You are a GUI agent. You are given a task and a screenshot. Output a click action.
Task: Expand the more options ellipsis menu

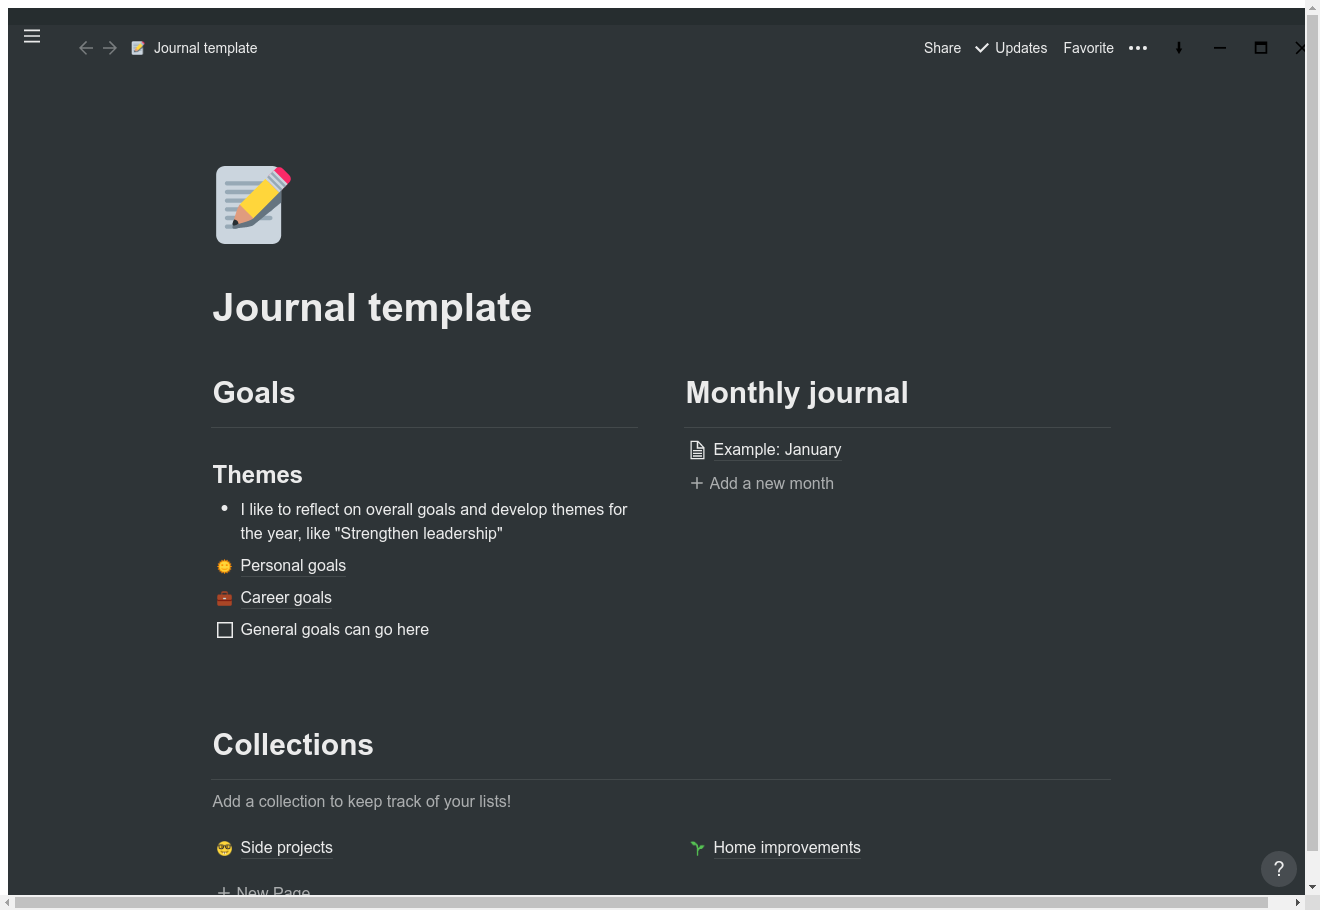[1138, 47]
